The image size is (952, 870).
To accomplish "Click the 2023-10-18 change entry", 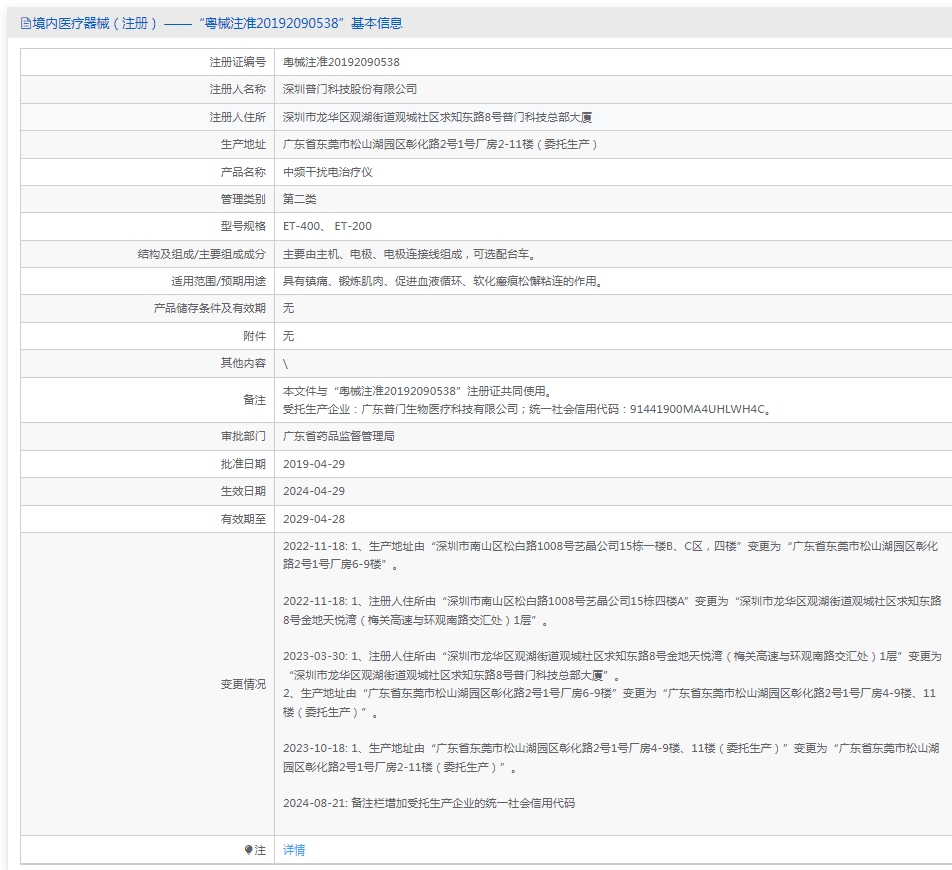I will 611,758.
